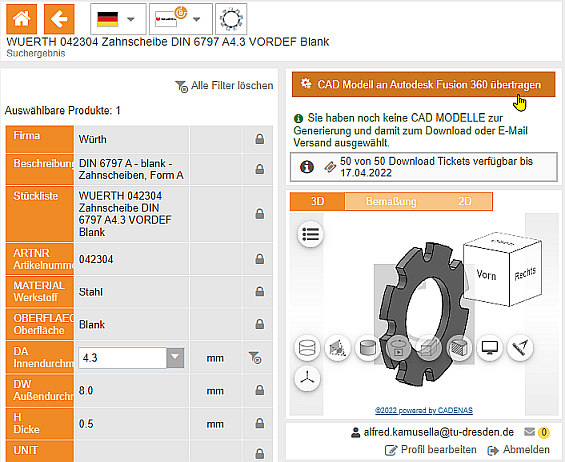
Task: Switch to the 2D view tab
Action: (x=464, y=201)
